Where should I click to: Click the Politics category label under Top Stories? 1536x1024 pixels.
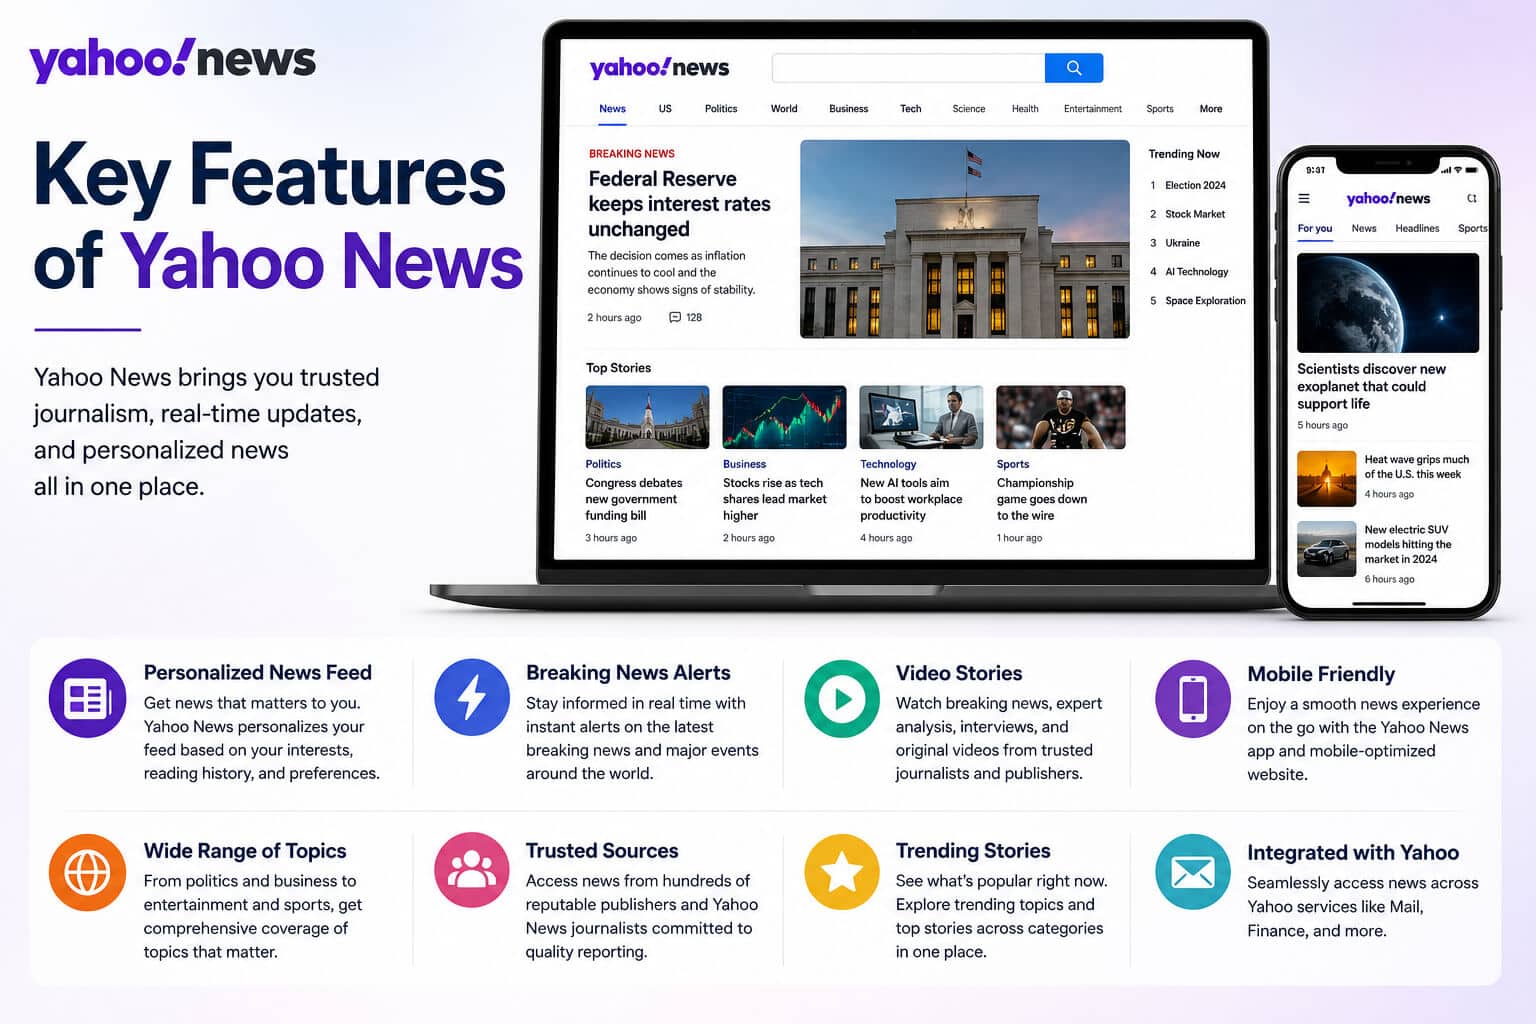point(603,464)
